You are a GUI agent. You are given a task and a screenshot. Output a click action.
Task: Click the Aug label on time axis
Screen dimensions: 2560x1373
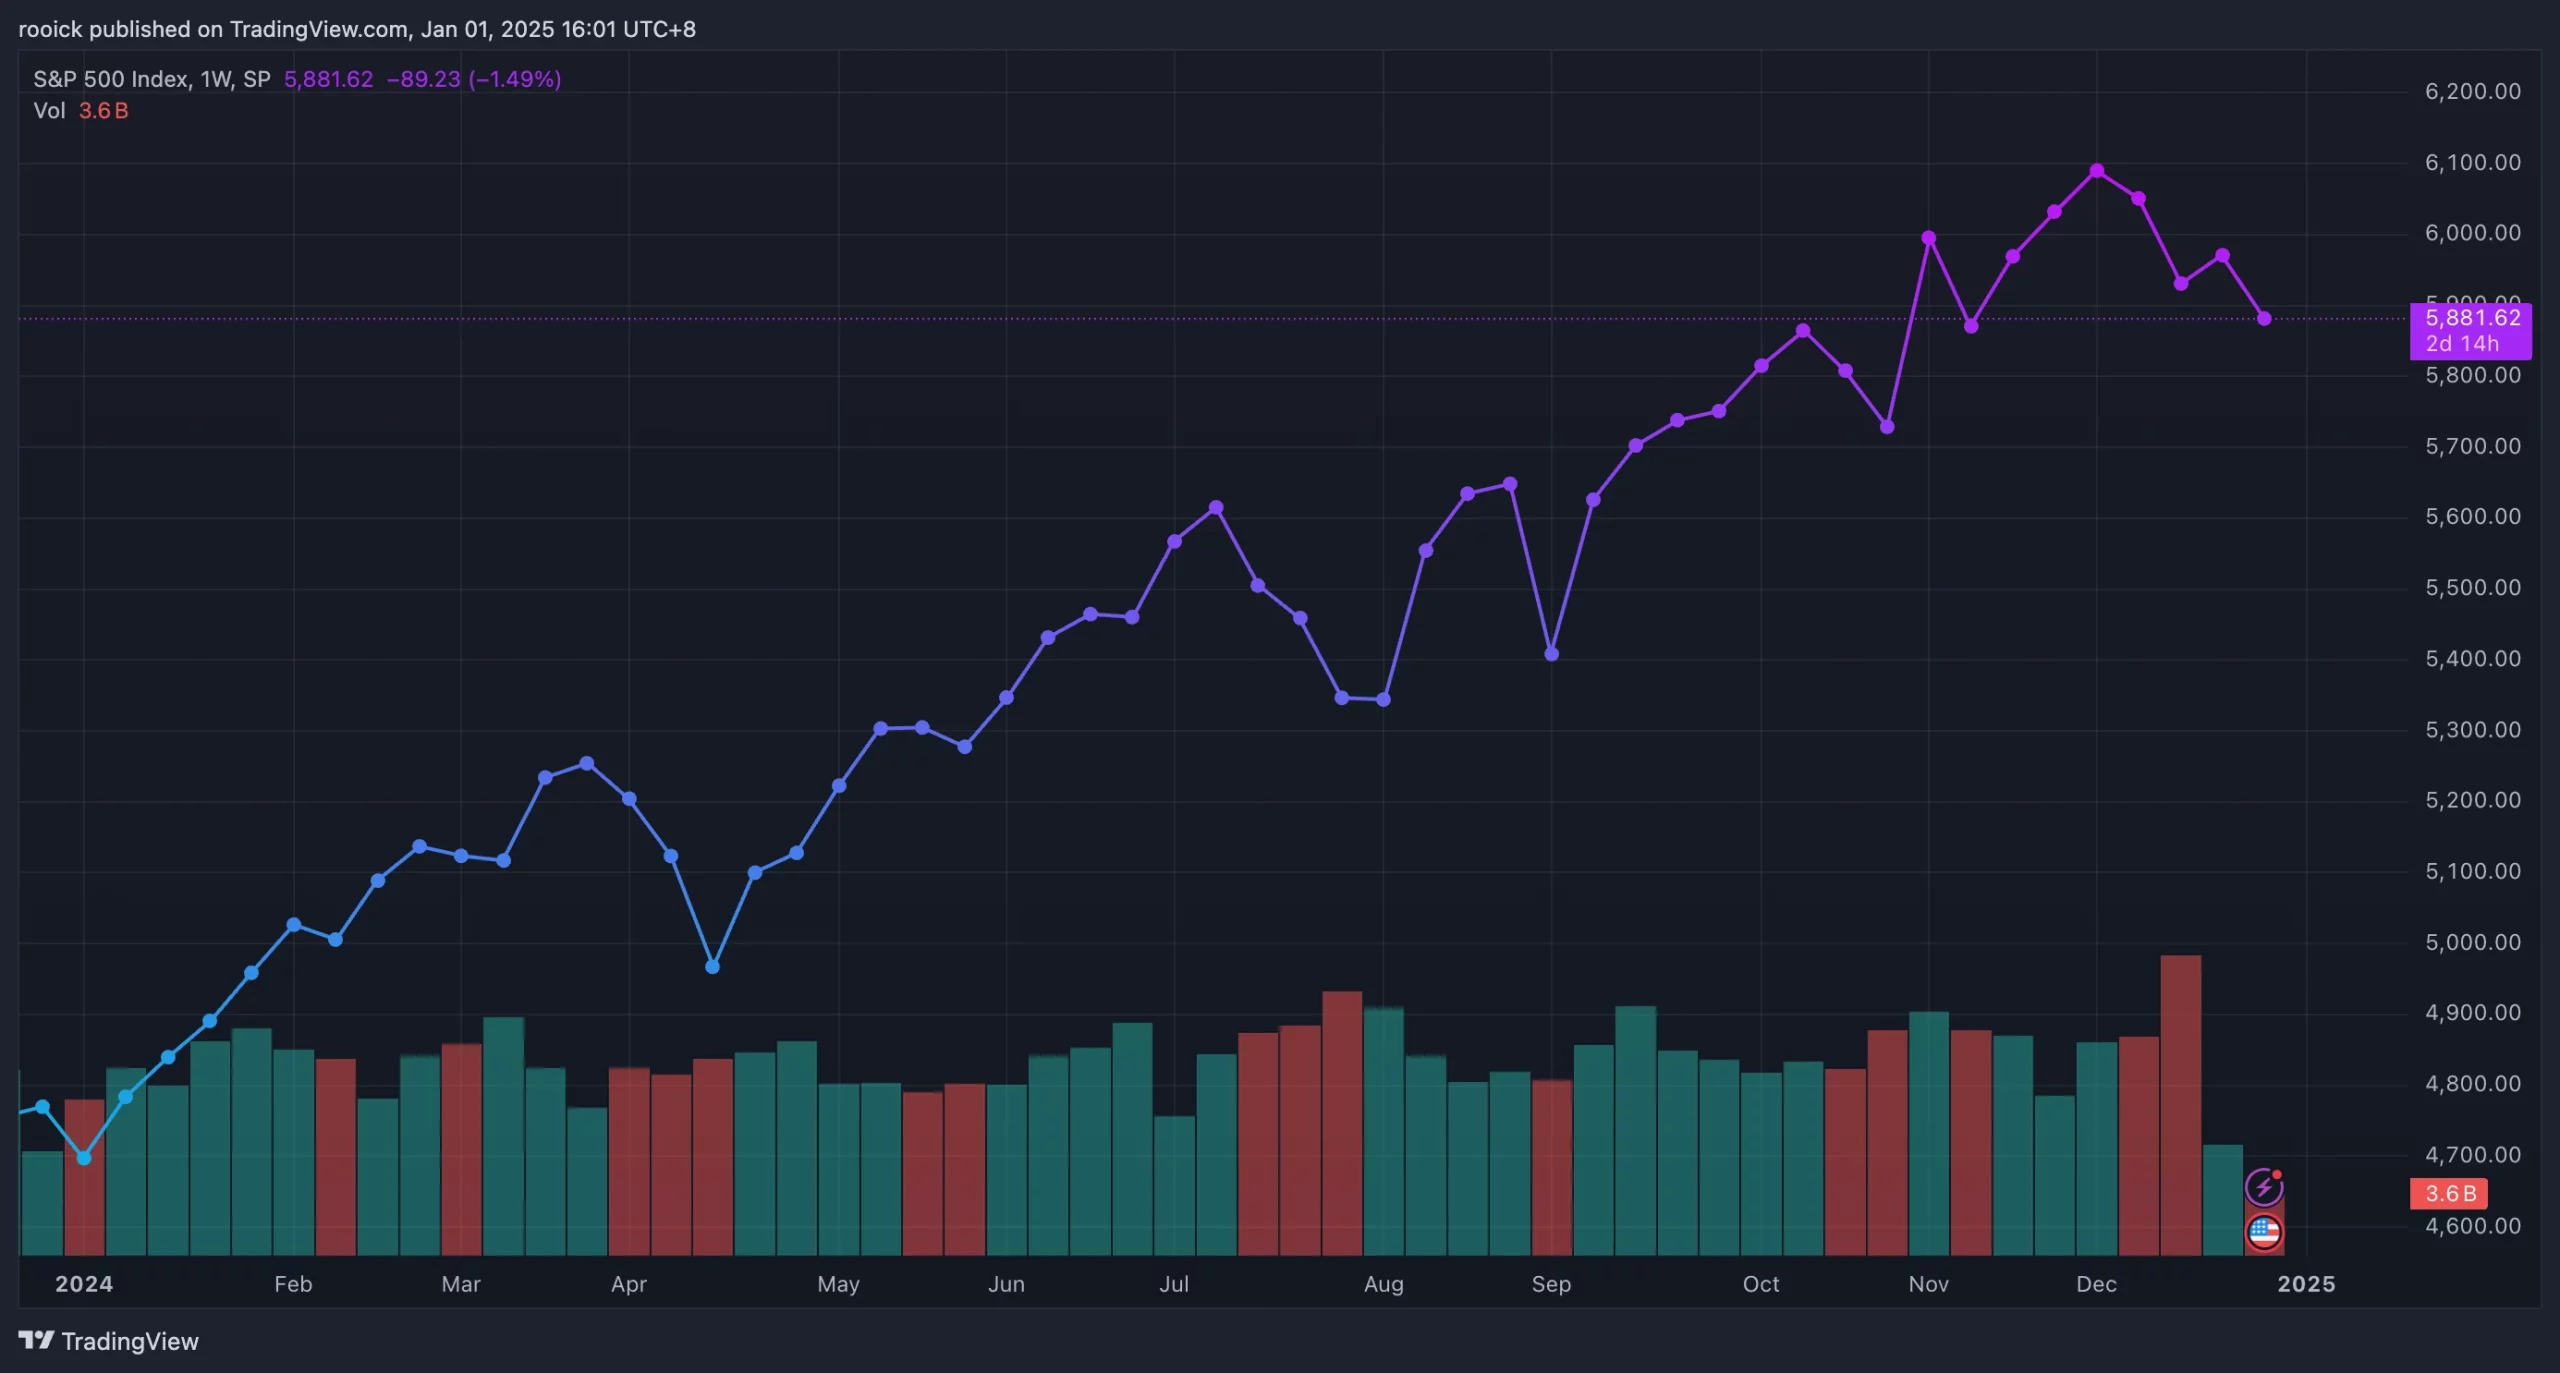click(1384, 1284)
